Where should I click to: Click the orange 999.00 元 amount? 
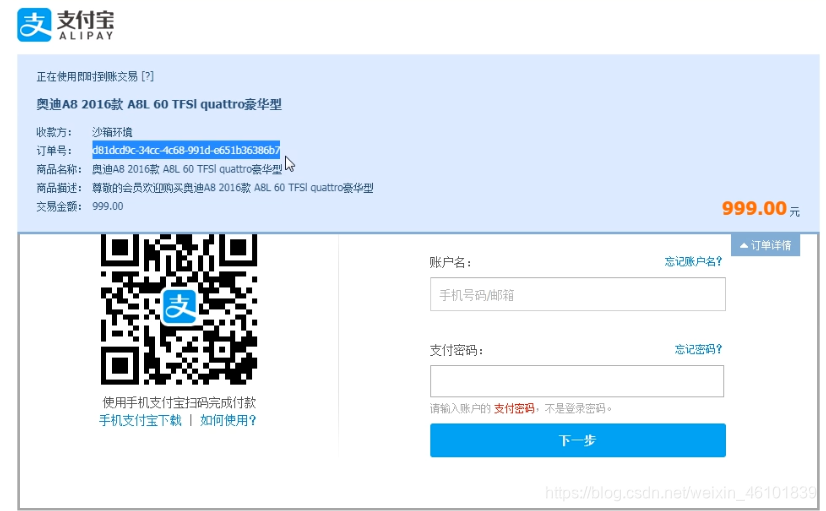click(760, 208)
